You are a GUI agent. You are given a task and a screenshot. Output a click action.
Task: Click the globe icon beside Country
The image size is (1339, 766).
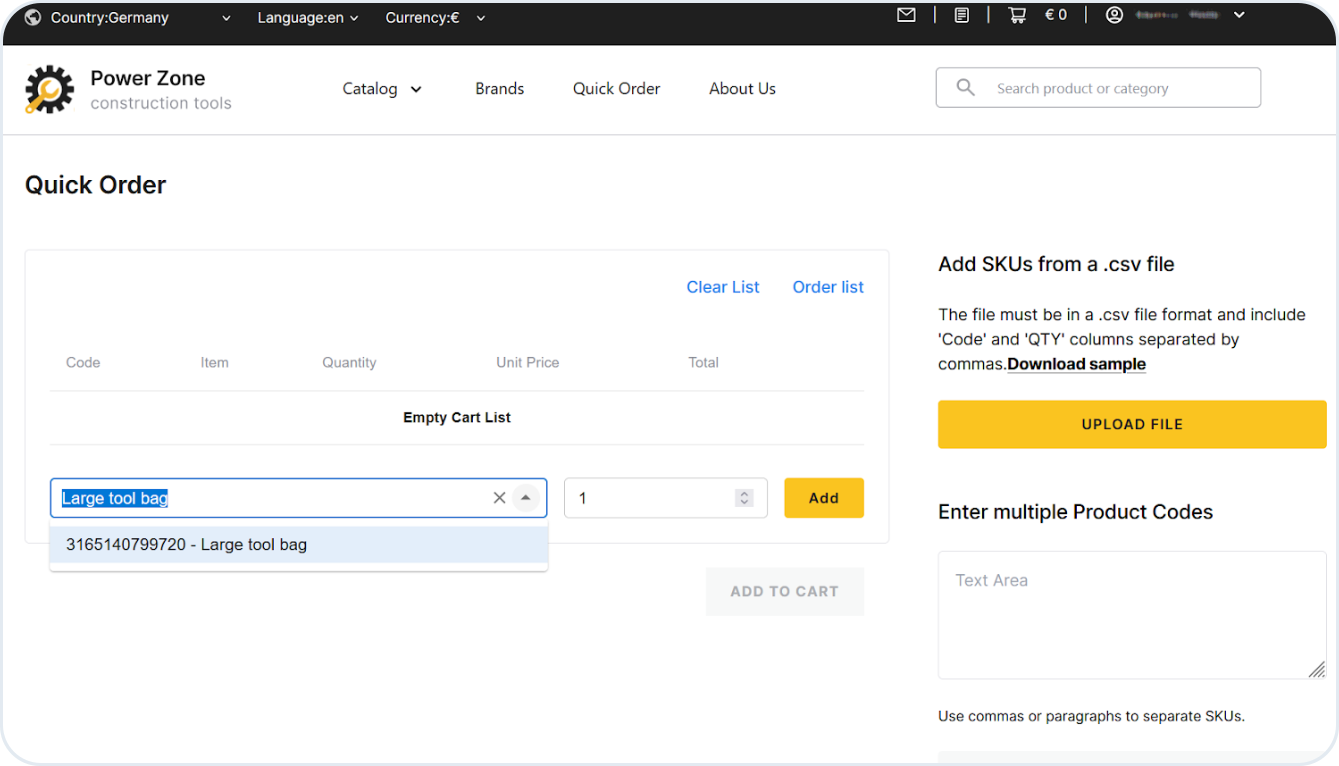(x=33, y=17)
